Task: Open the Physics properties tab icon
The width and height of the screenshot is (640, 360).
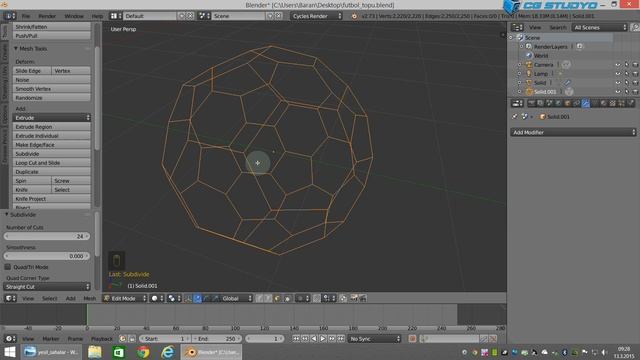Action: [x=631, y=104]
